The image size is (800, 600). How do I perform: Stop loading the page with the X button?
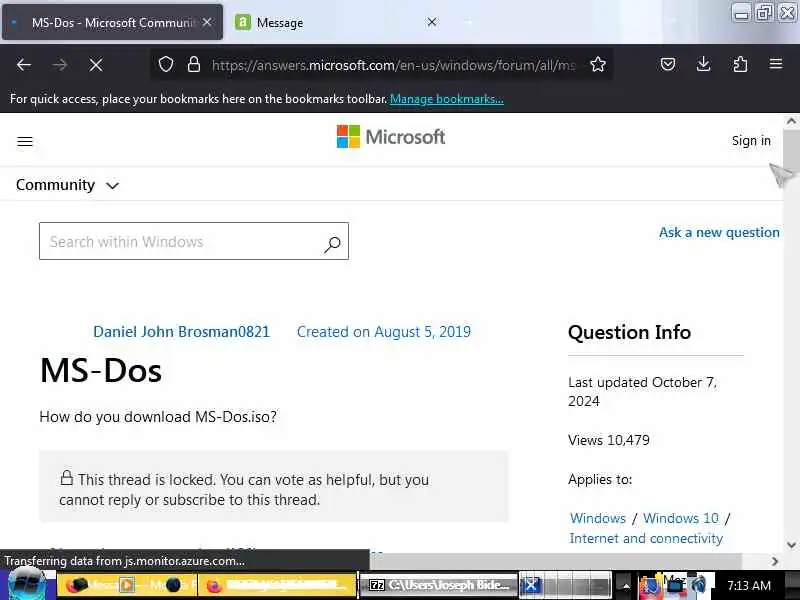[95, 65]
